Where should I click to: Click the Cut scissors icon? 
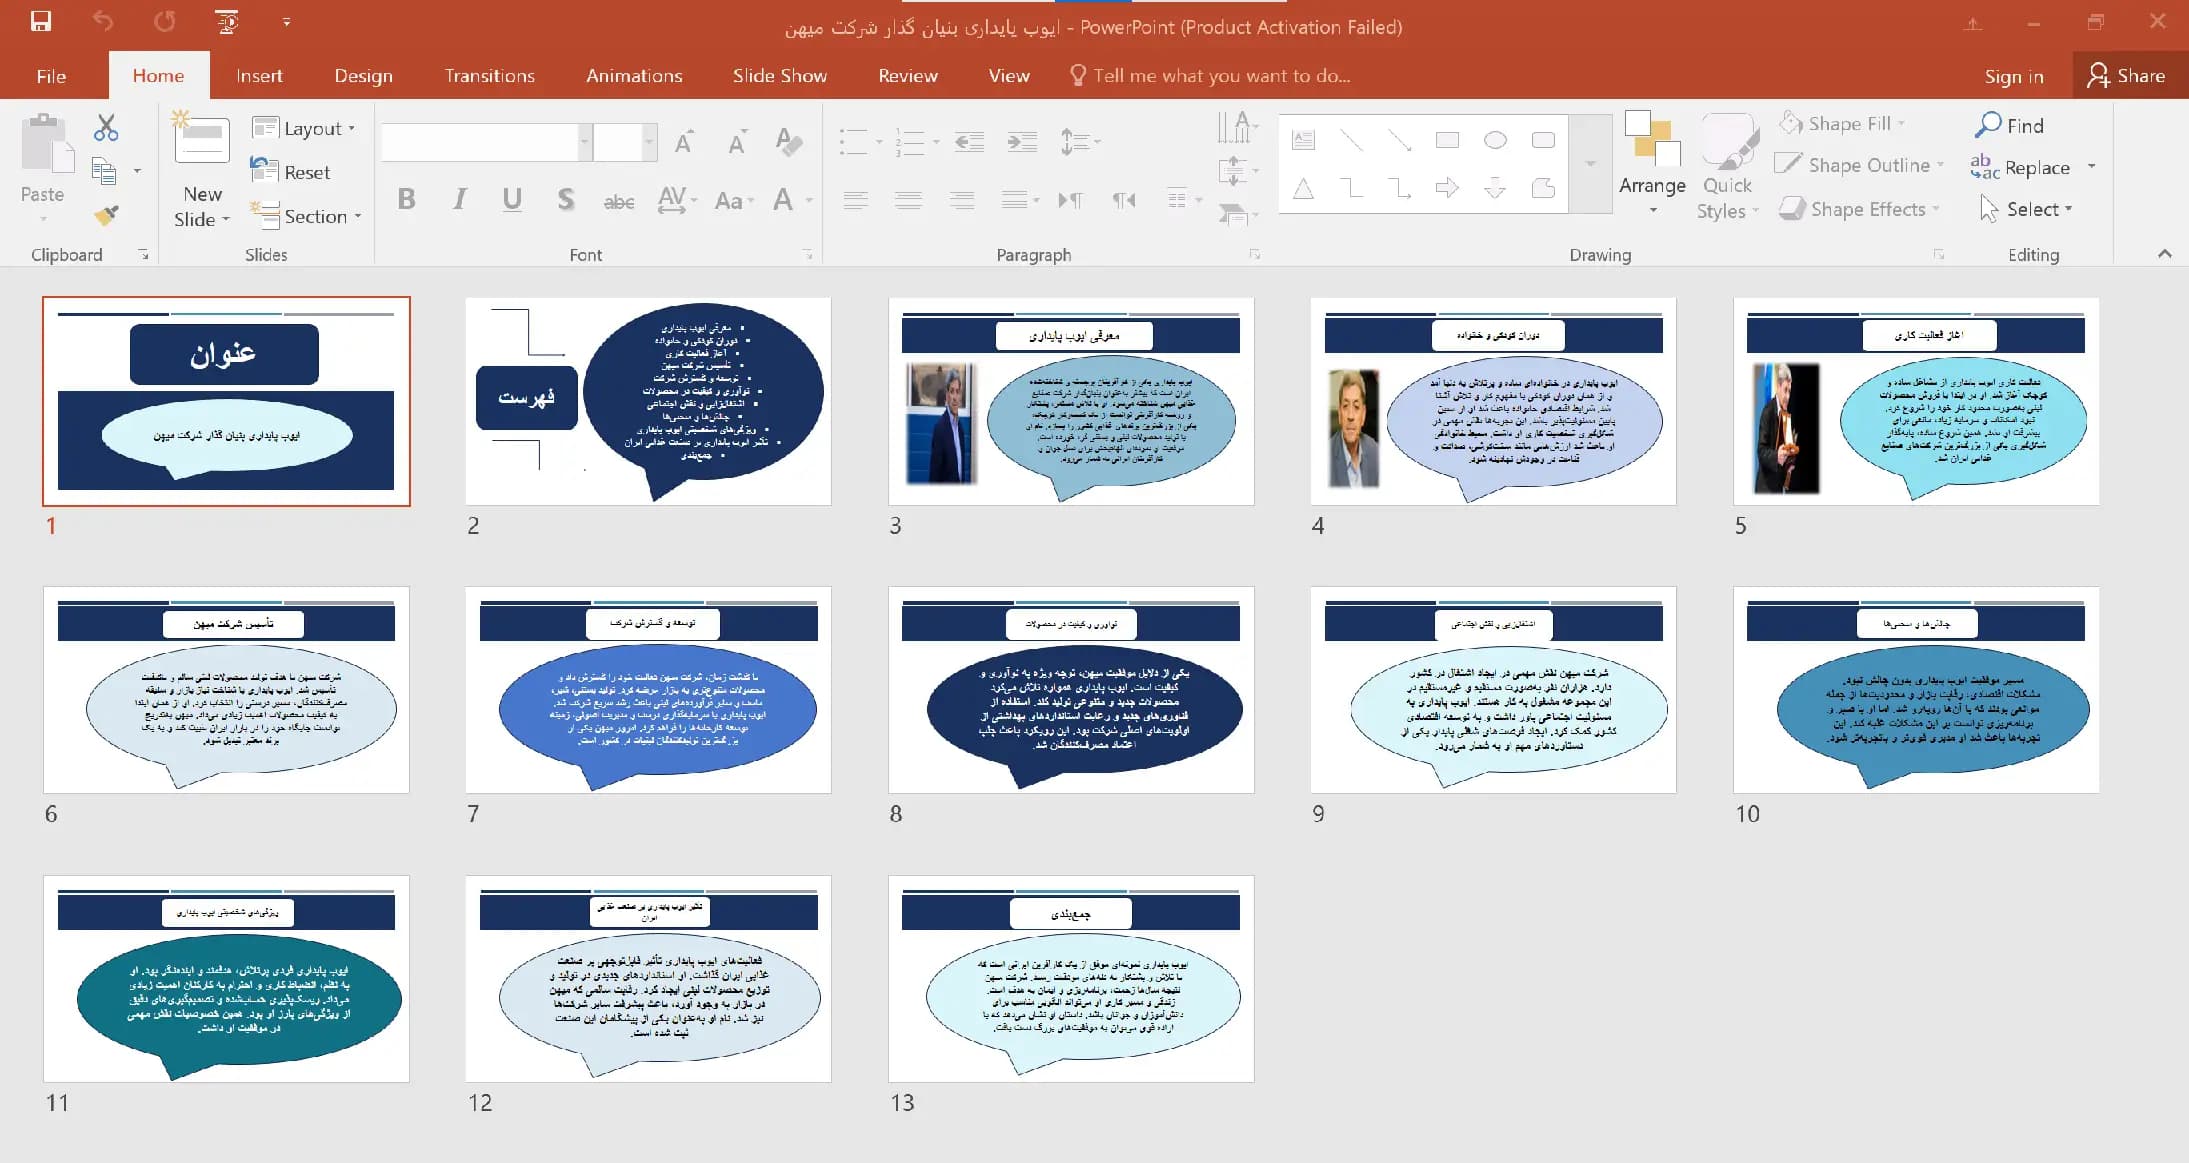point(106,127)
